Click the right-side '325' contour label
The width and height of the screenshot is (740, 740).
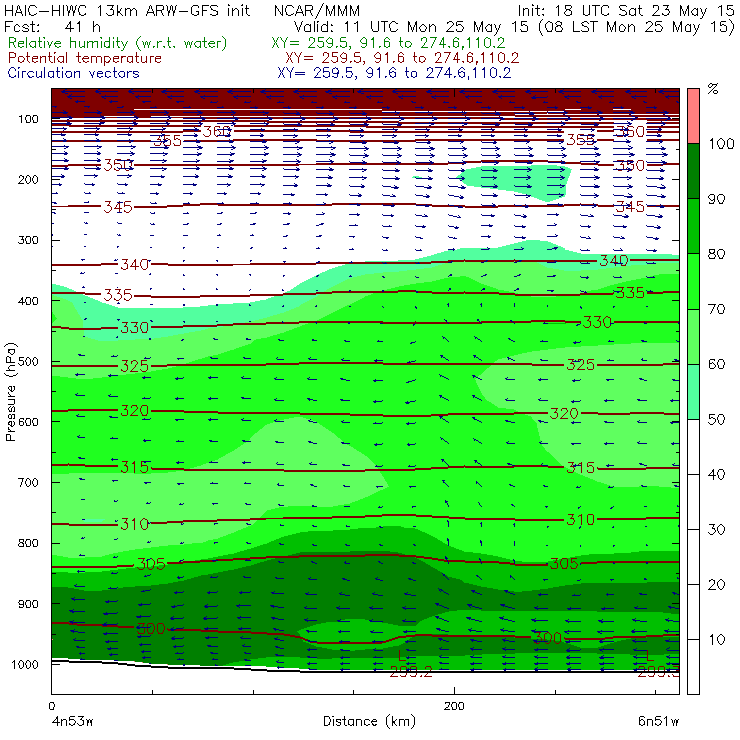coord(580,364)
